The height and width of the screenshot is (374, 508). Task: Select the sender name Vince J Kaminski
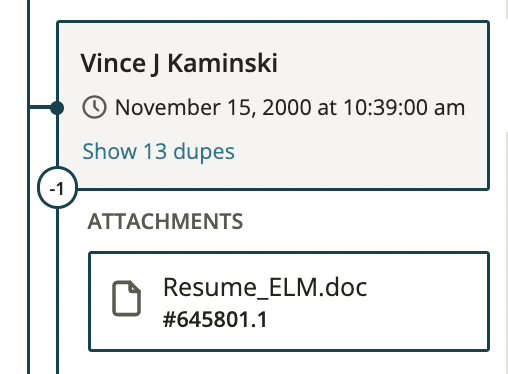coord(179,63)
